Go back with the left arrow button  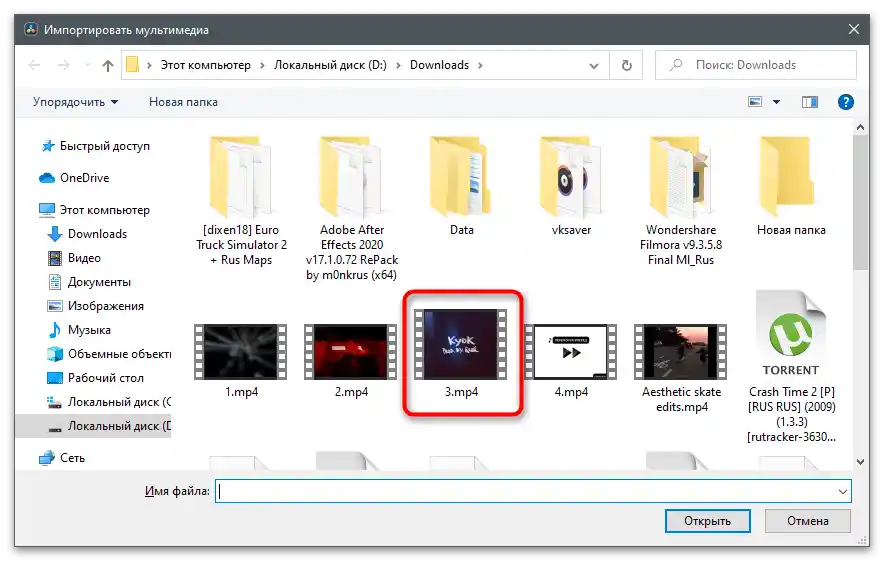[34, 65]
